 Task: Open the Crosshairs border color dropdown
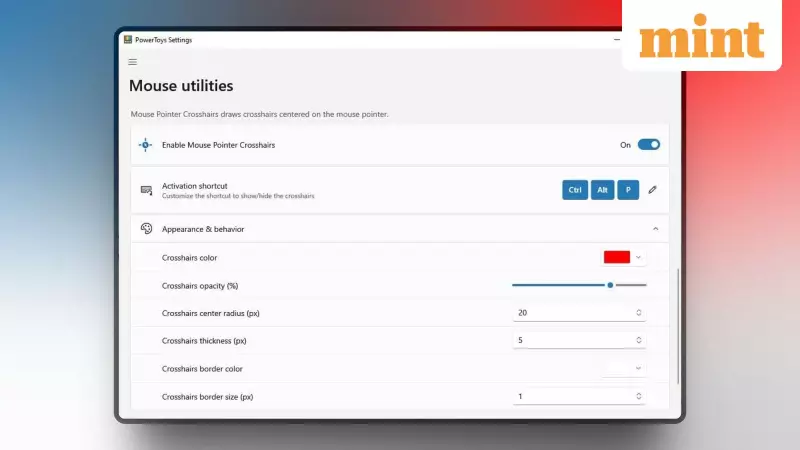click(x=638, y=369)
